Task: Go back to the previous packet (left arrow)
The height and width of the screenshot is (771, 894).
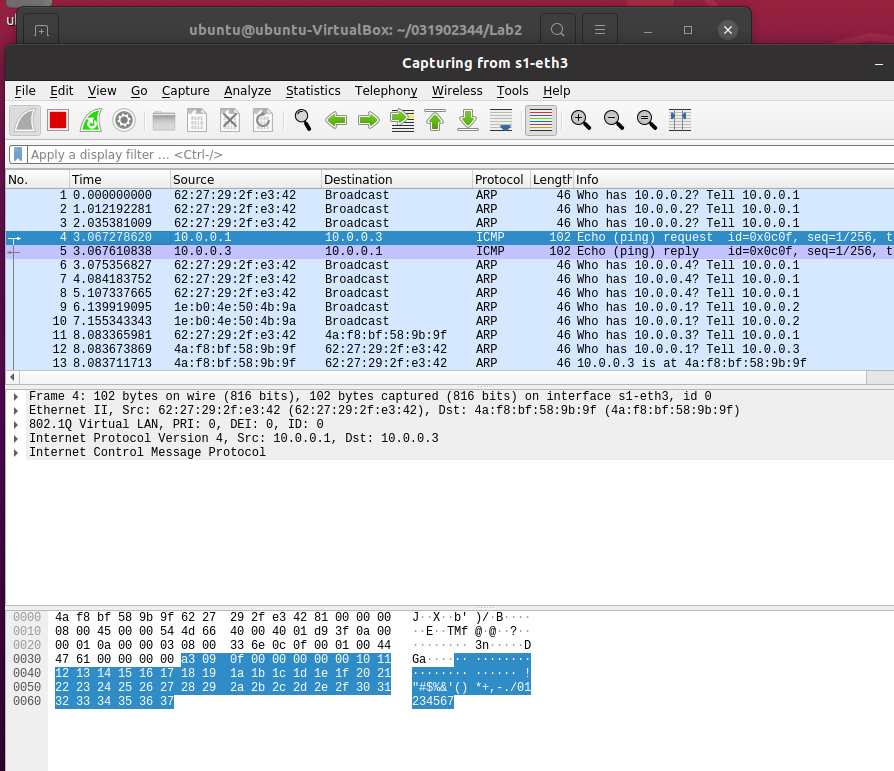Action: (x=336, y=120)
